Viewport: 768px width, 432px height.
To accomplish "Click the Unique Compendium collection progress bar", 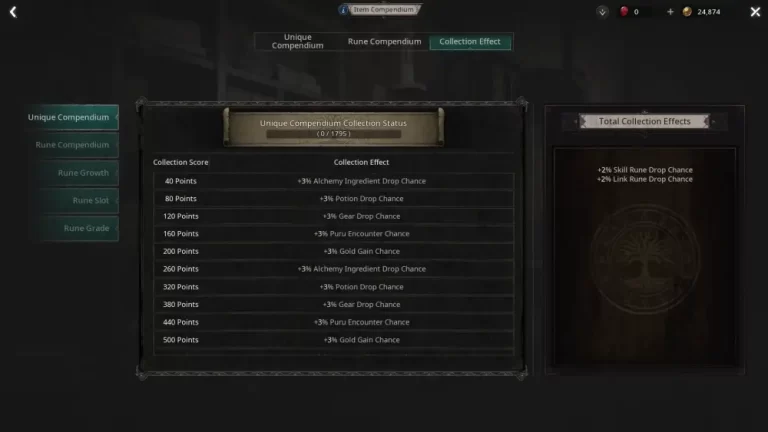I will 334,134.
